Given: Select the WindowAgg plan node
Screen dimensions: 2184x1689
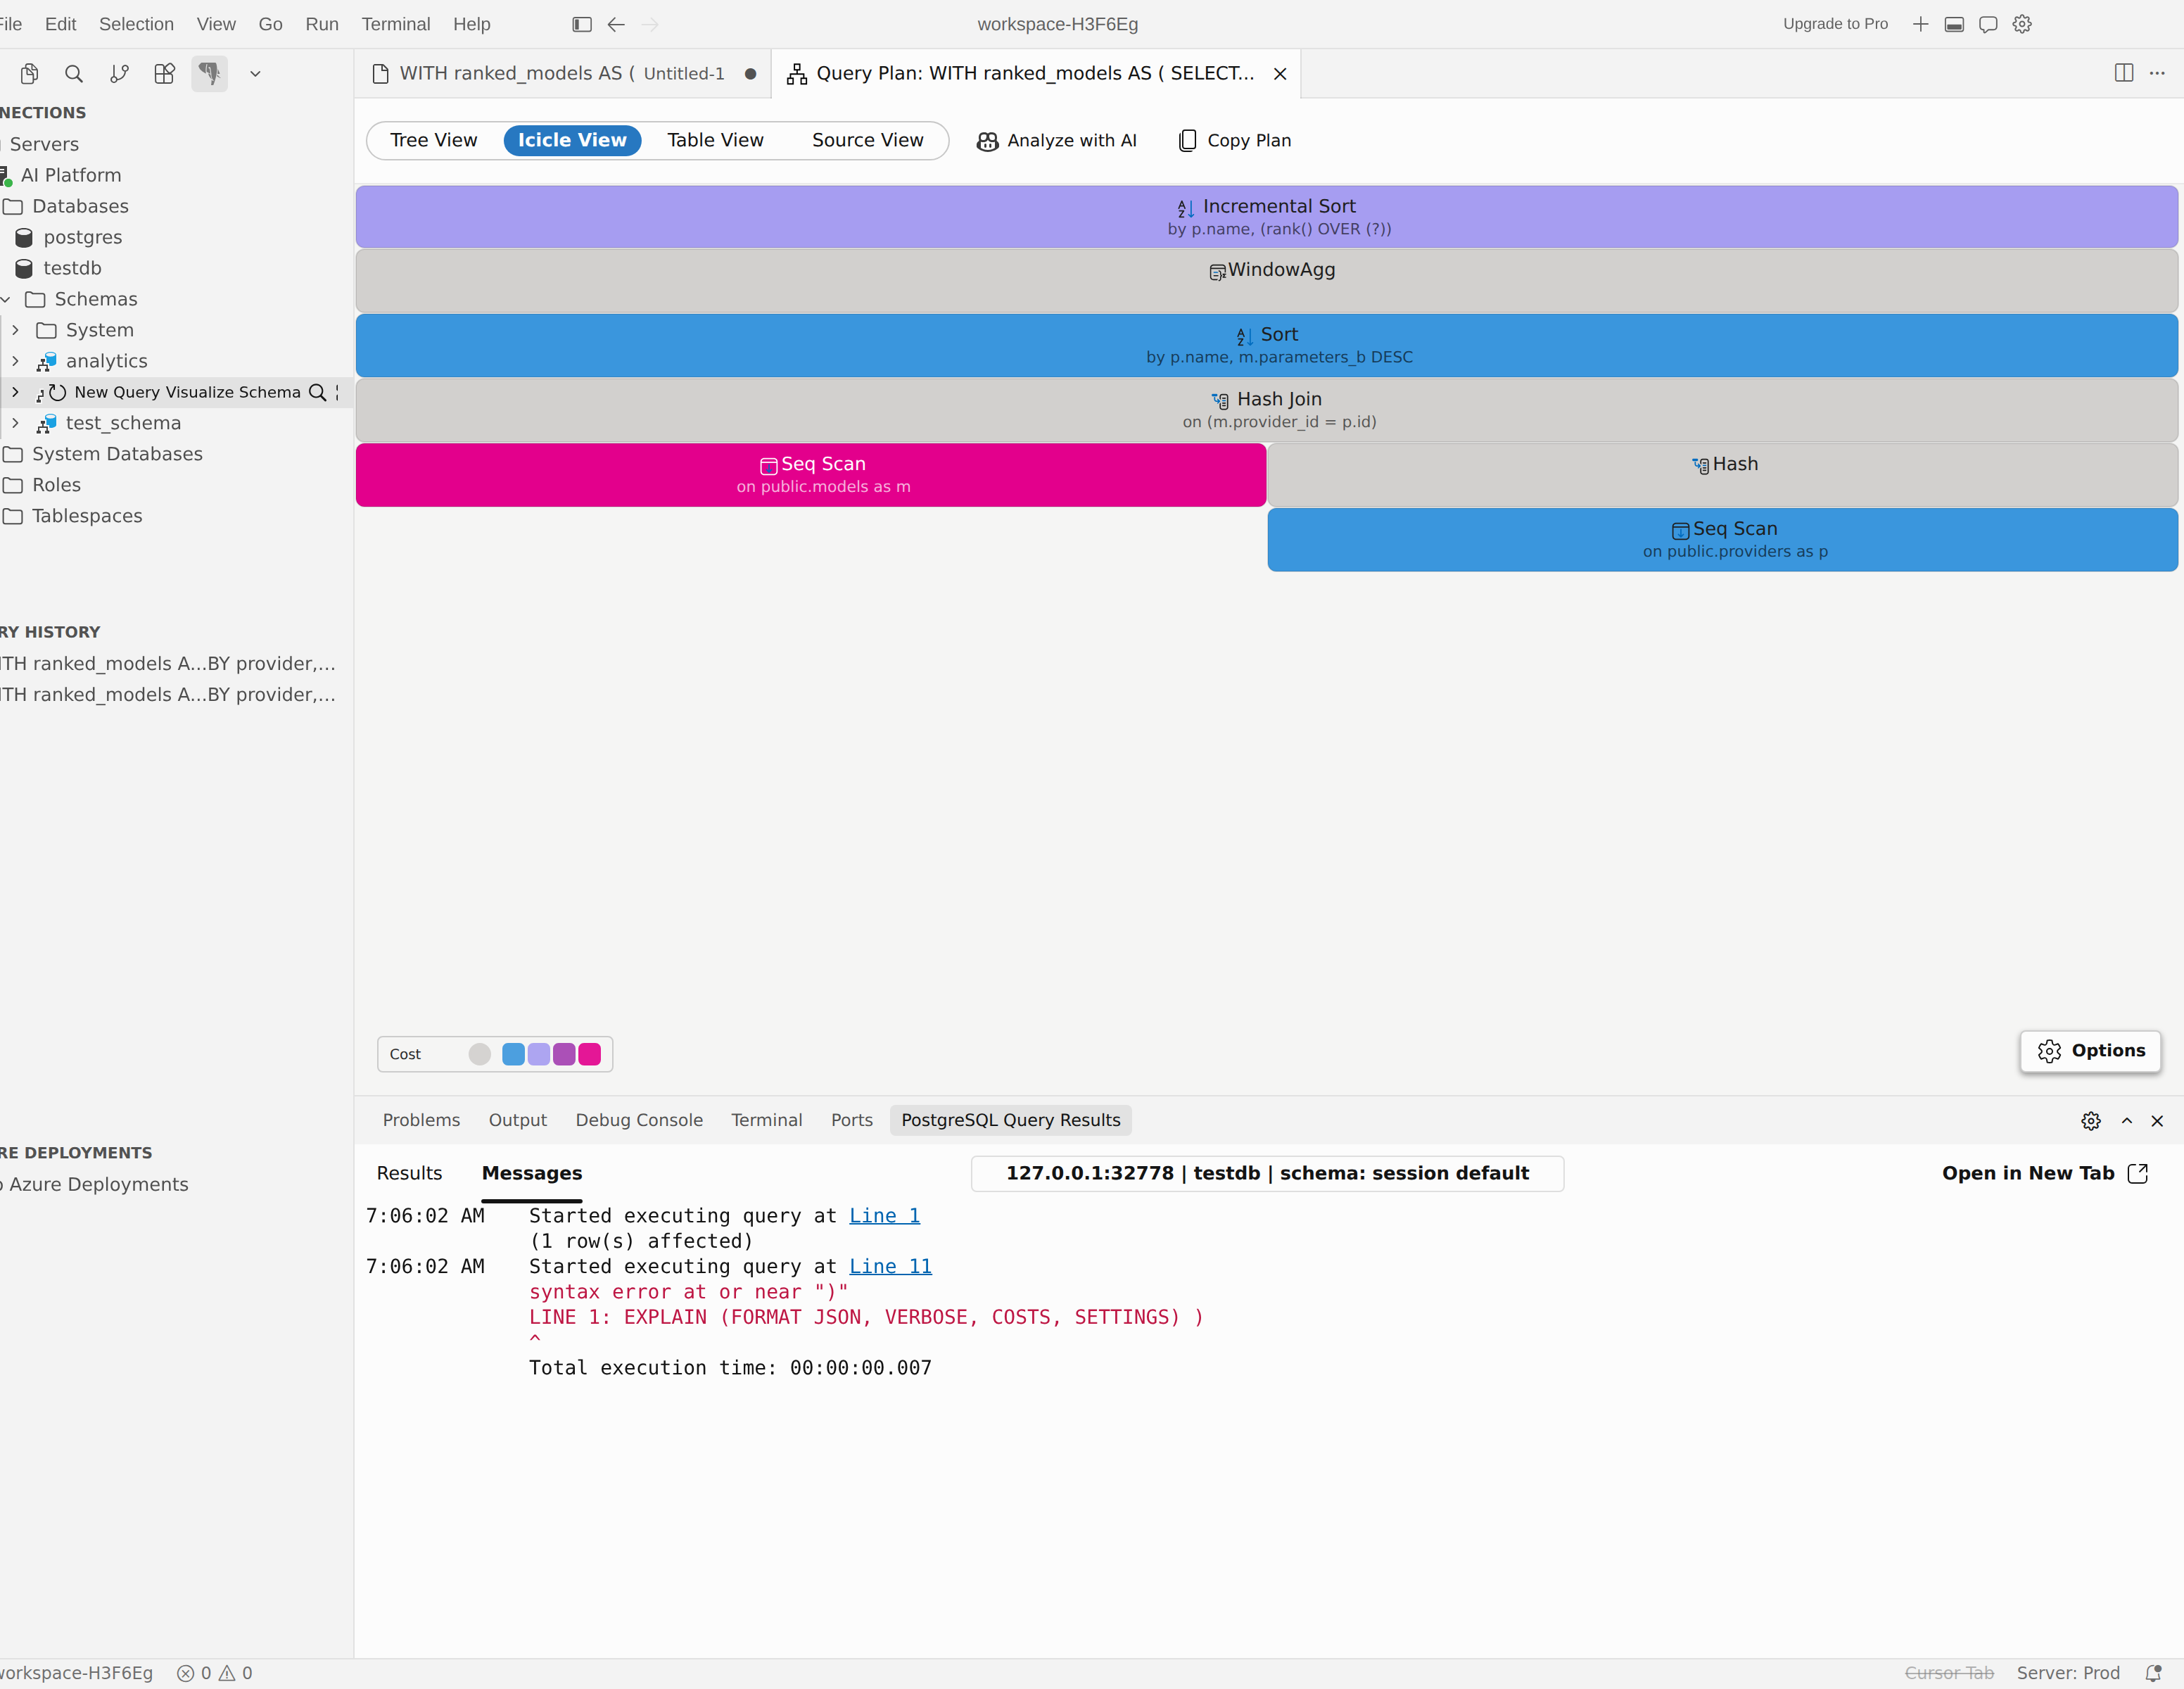Looking at the screenshot, I should click(1266, 280).
